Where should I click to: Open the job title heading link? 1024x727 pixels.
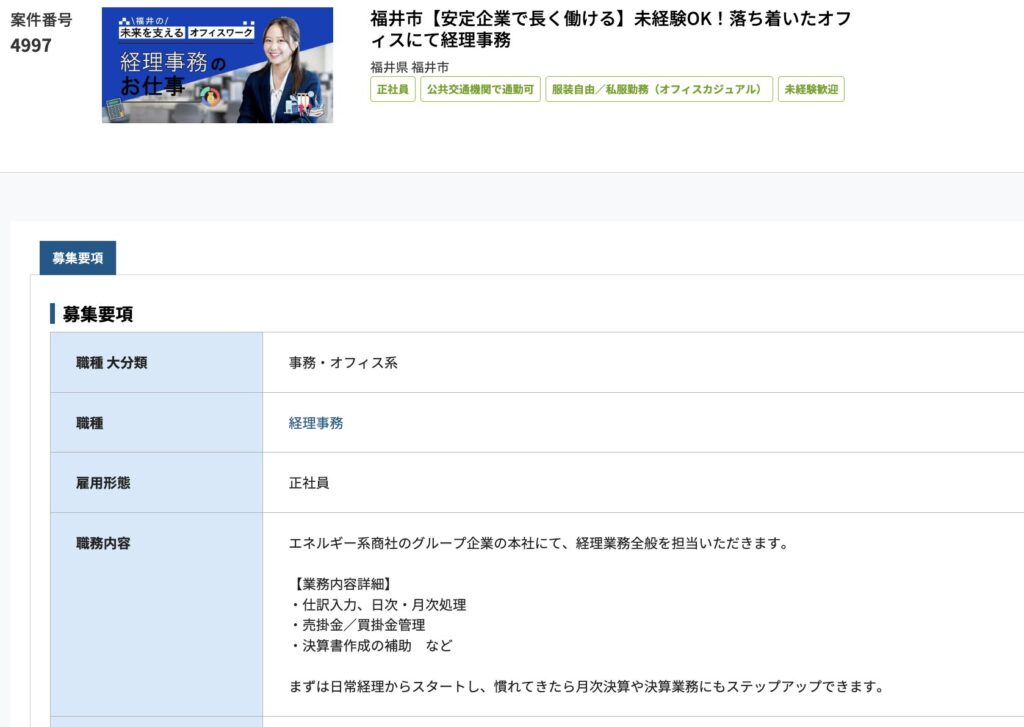(x=610, y=29)
